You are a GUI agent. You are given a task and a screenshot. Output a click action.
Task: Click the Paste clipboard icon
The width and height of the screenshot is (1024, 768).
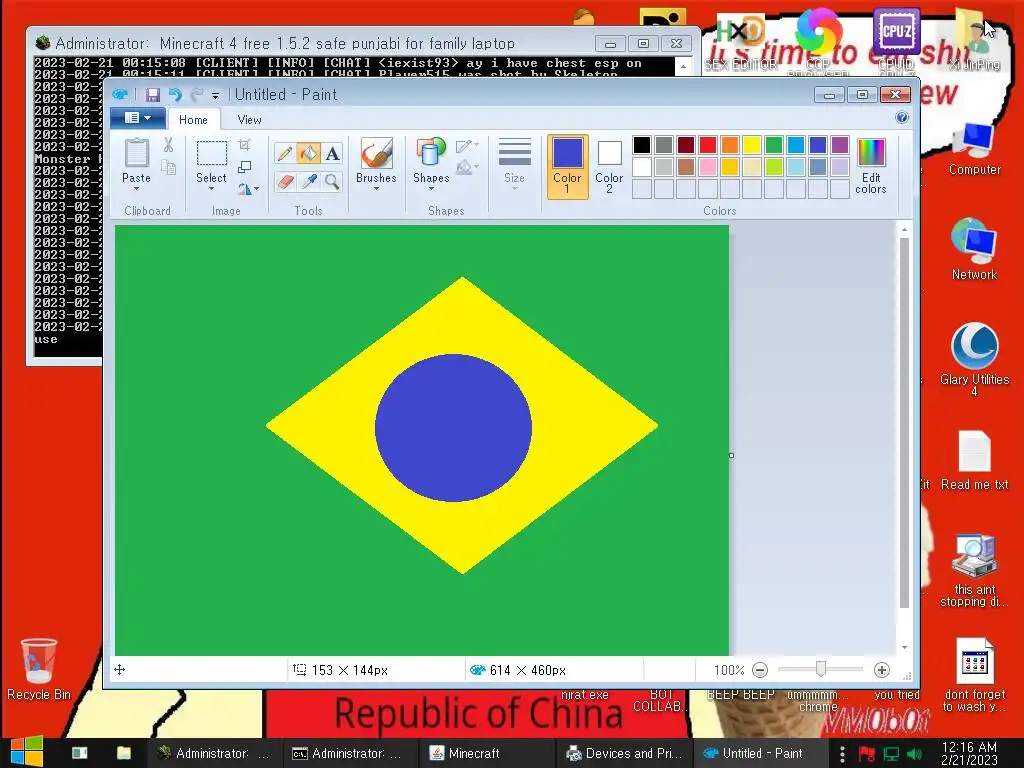(x=136, y=153)
